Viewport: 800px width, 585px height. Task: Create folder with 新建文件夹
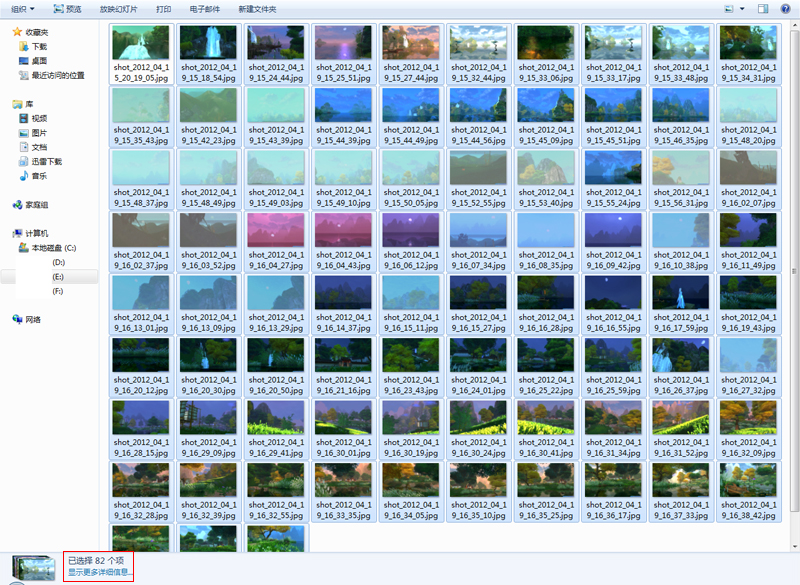click(257, 9)
